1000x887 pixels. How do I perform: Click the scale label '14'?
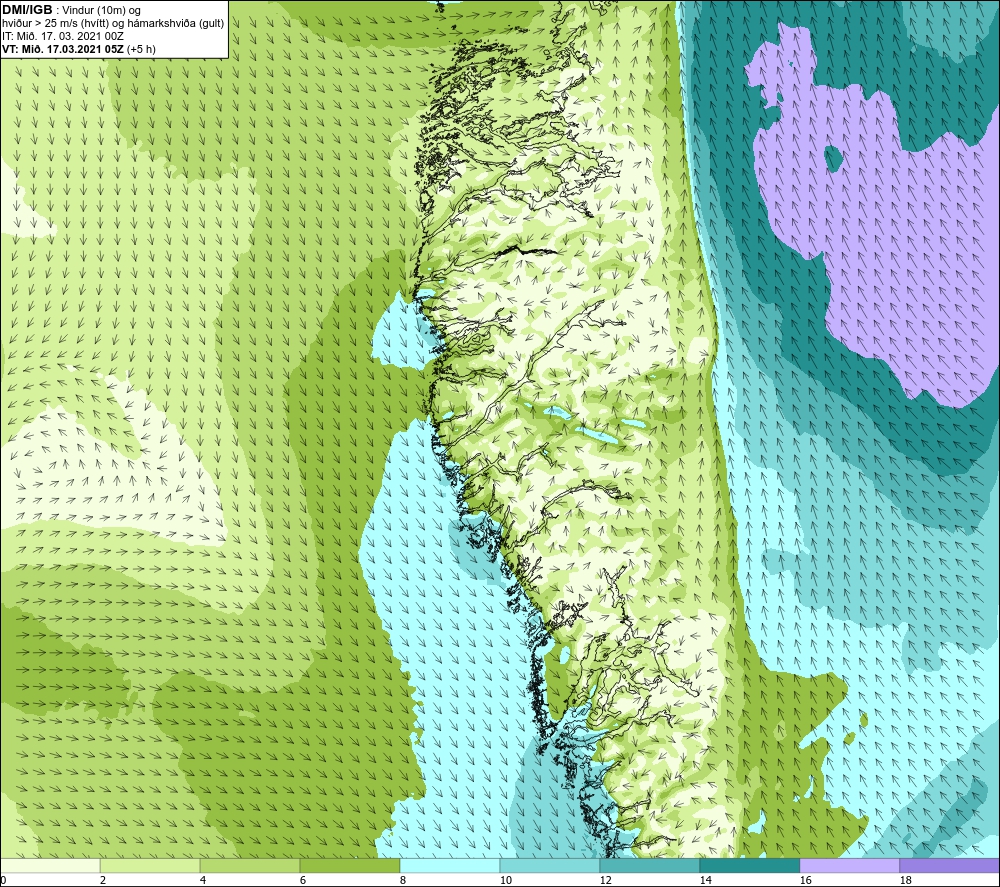tap(705, 880)
